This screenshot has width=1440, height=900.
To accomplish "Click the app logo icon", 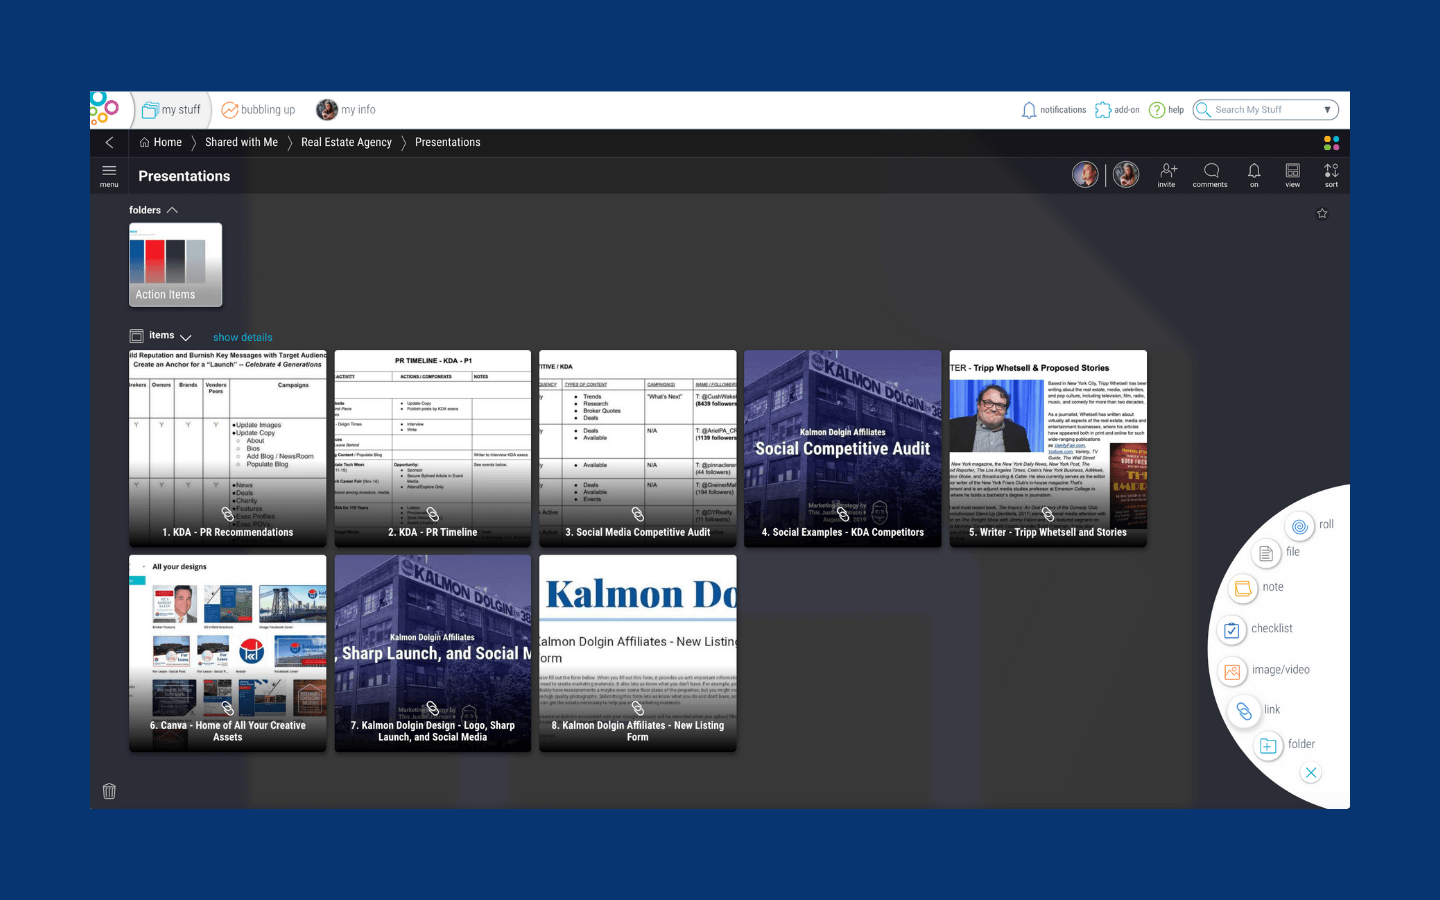I will click(104, 108).
